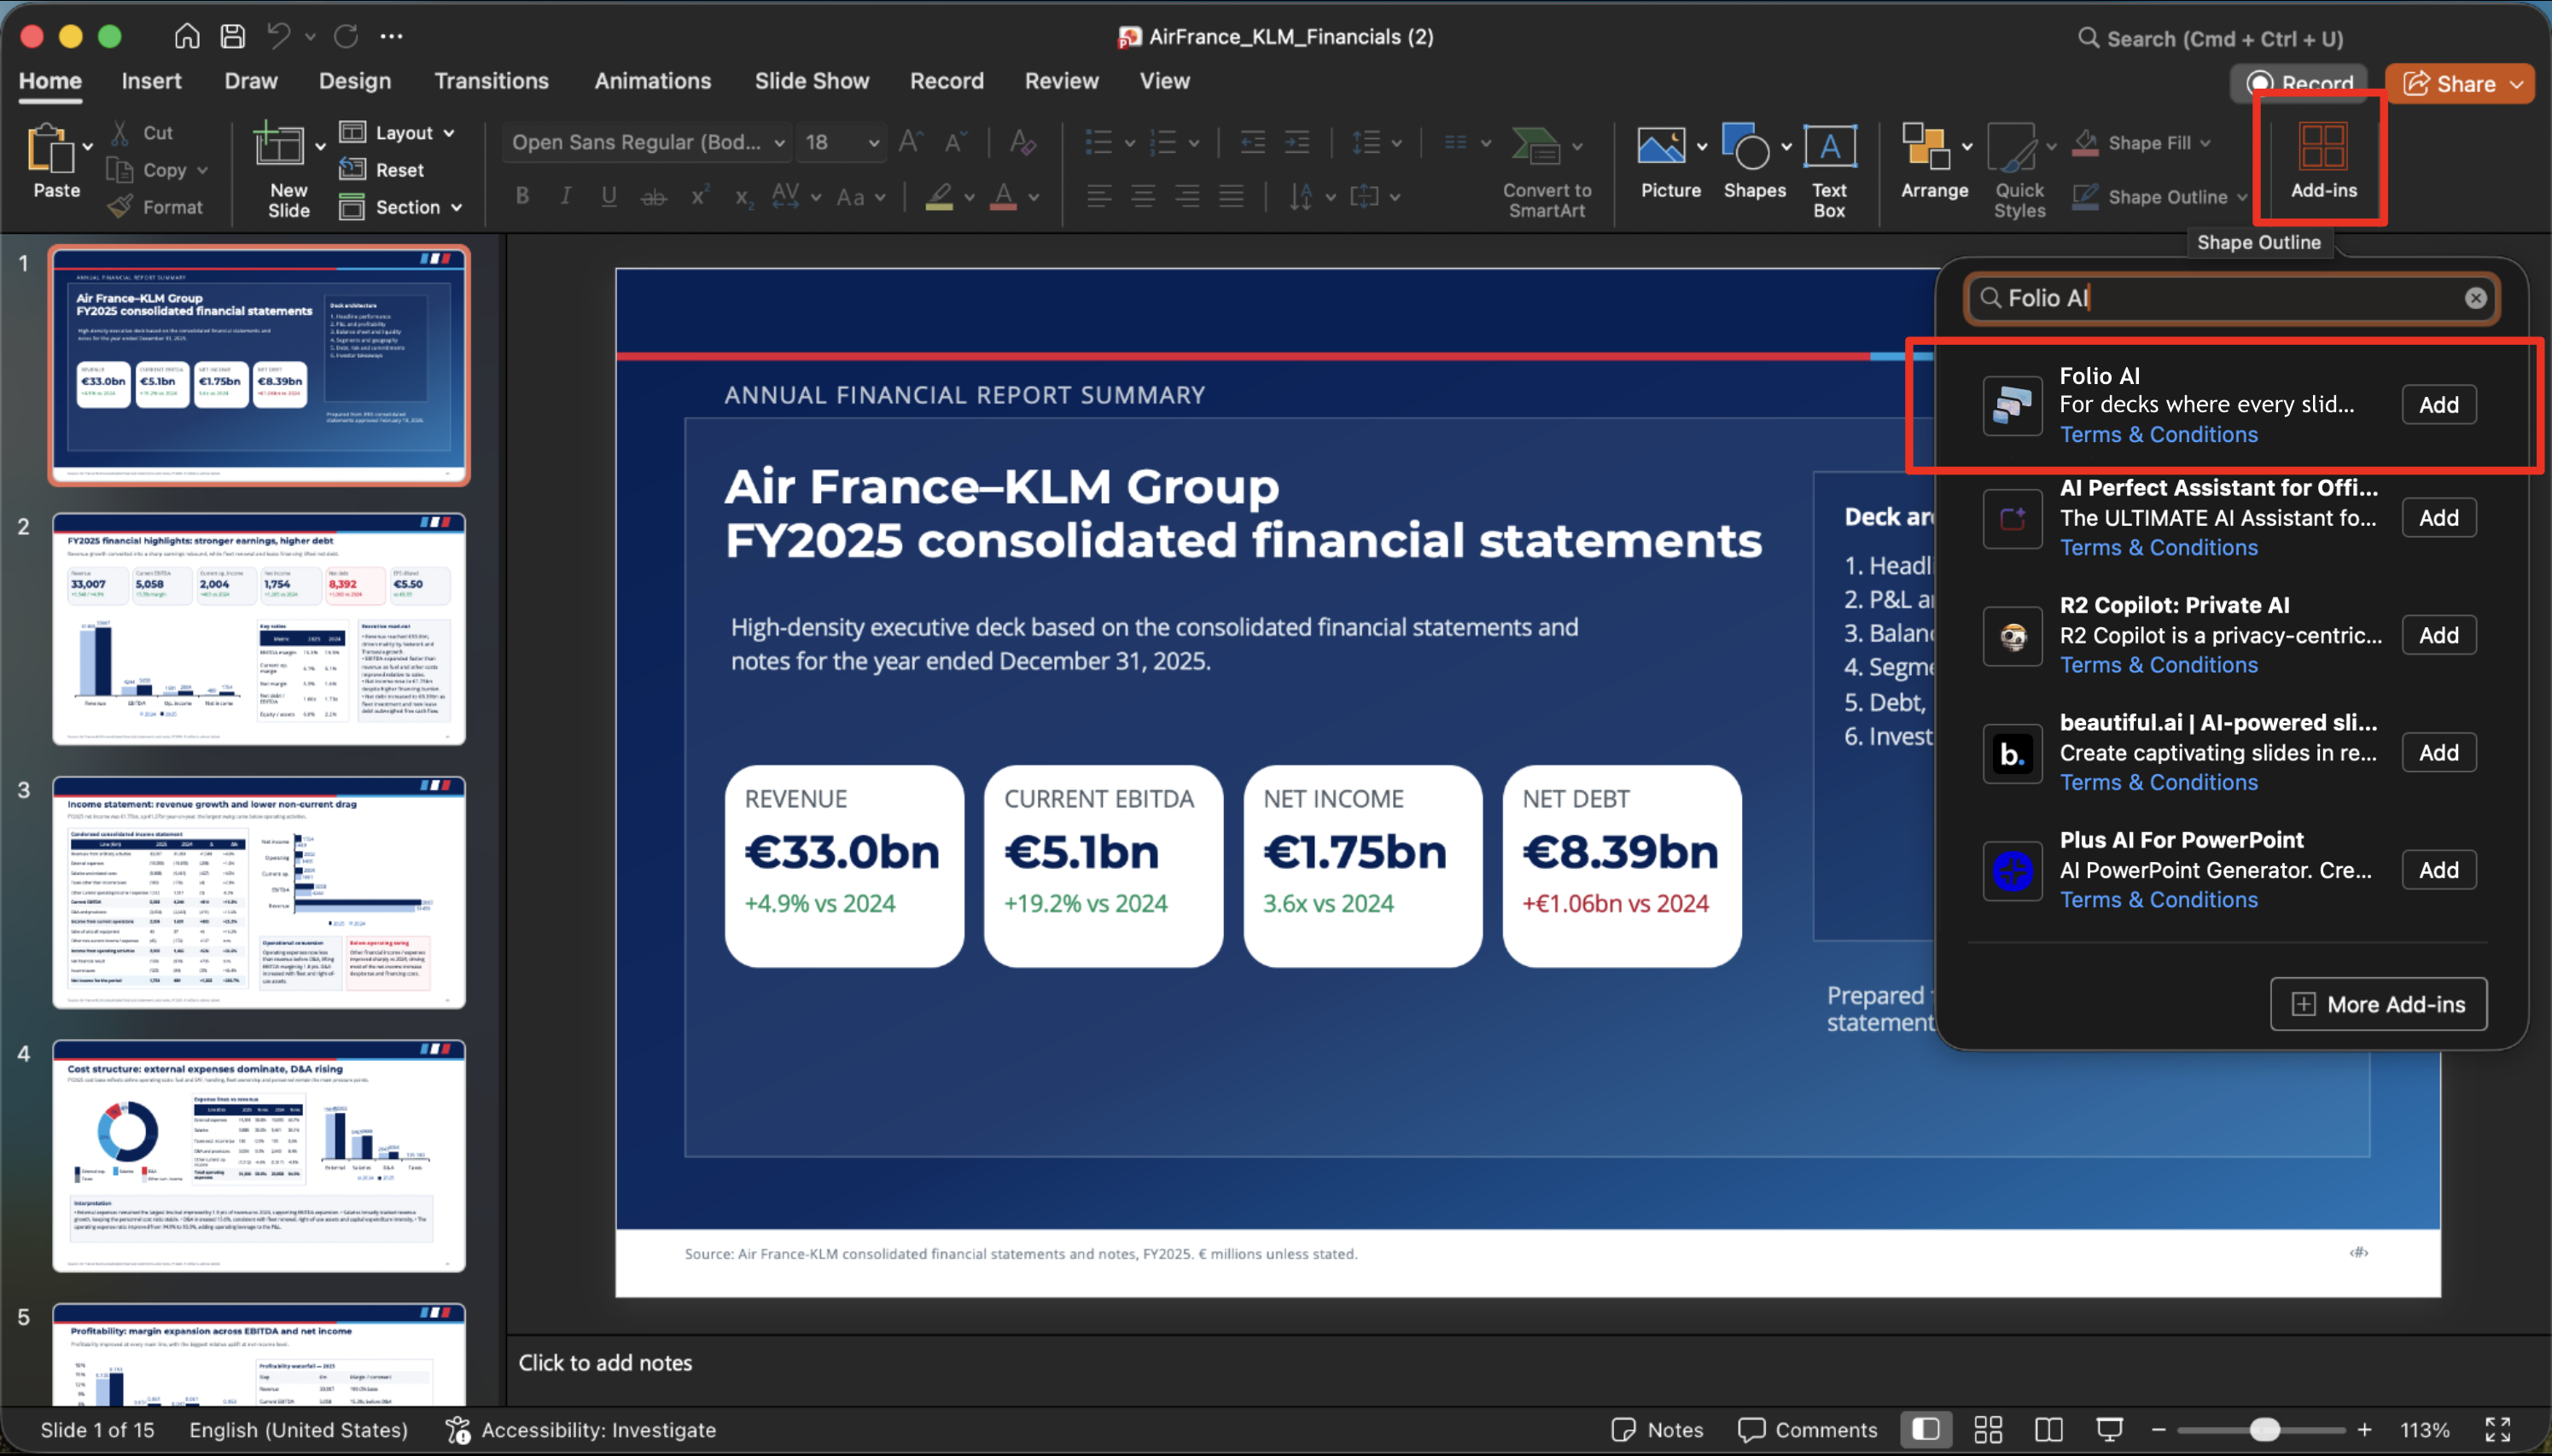Click the Record button at top right
2552x1456 pixels.
pos(2298,83)
